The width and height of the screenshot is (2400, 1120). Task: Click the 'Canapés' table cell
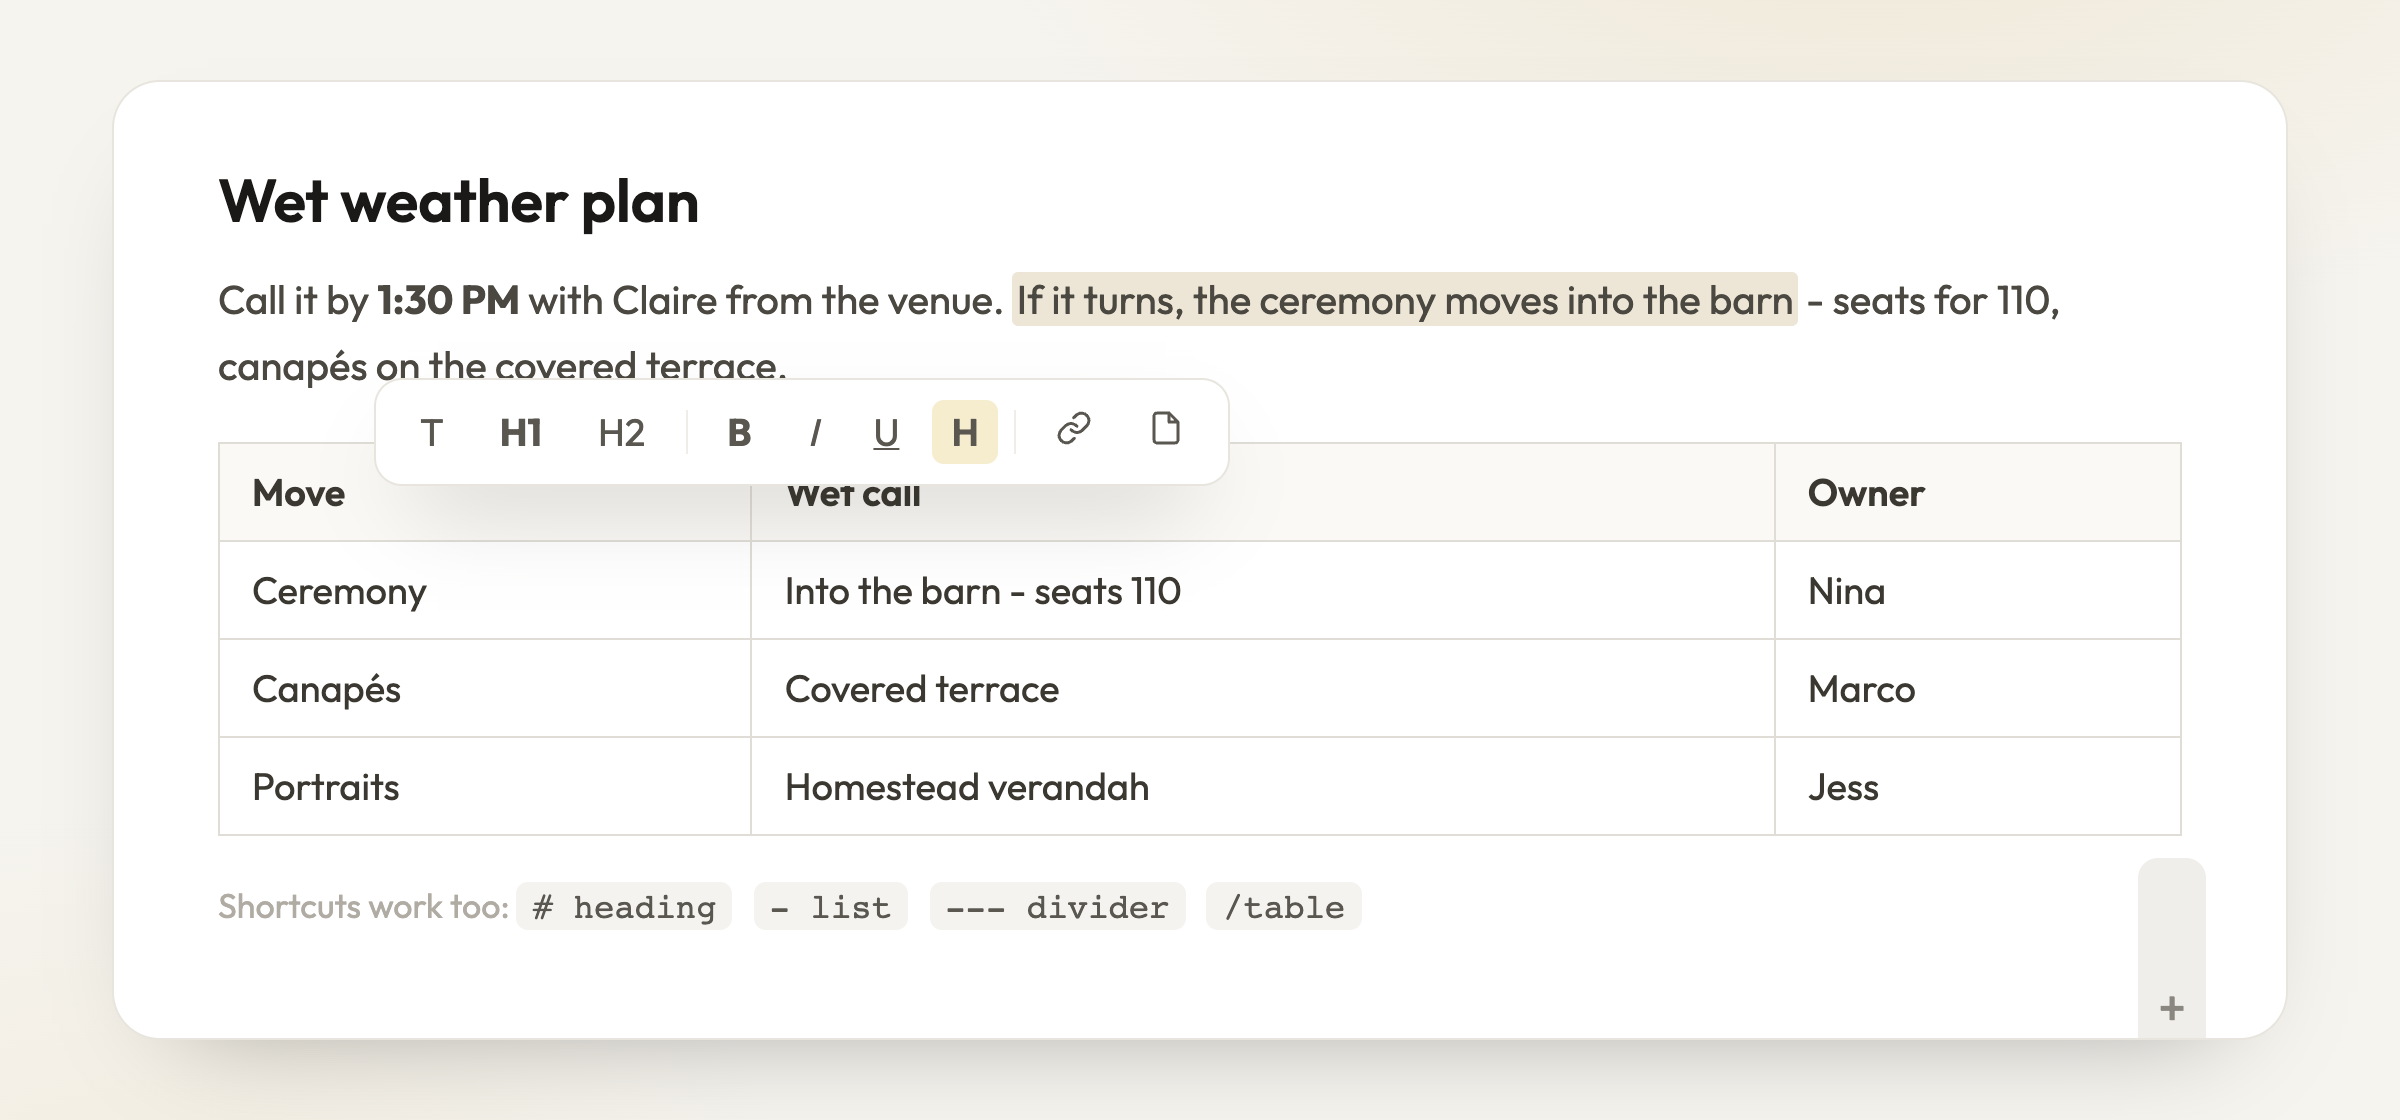point(485,689)
